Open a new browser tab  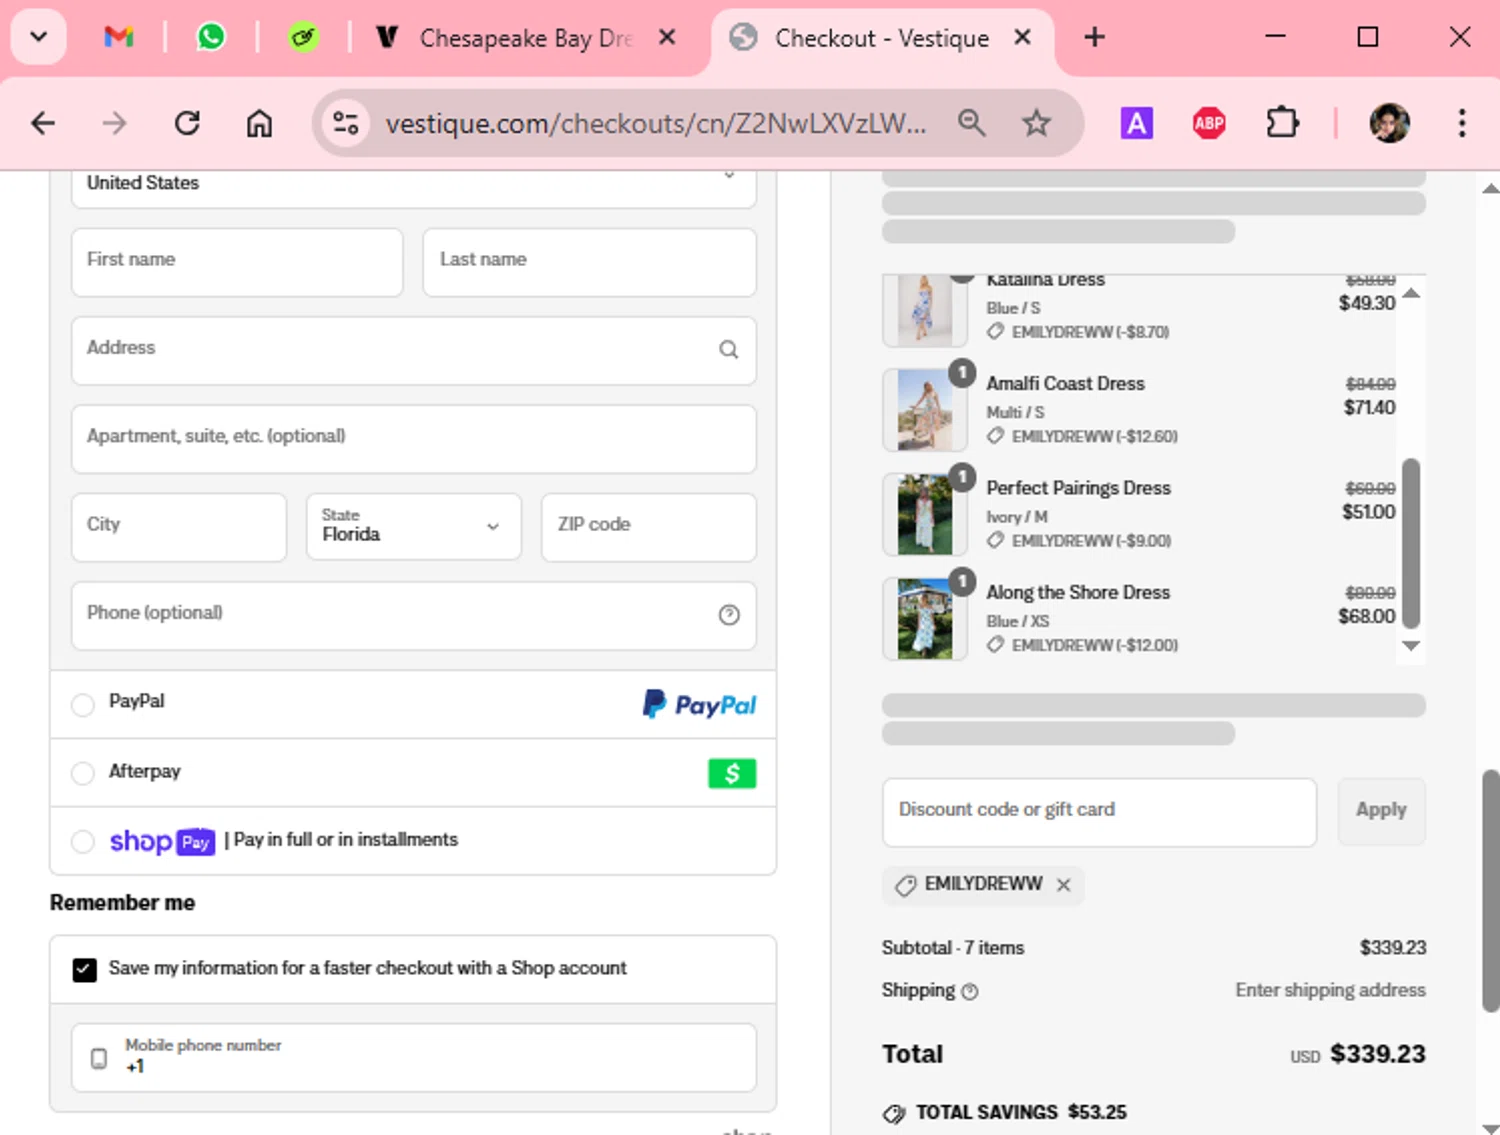1095,37
